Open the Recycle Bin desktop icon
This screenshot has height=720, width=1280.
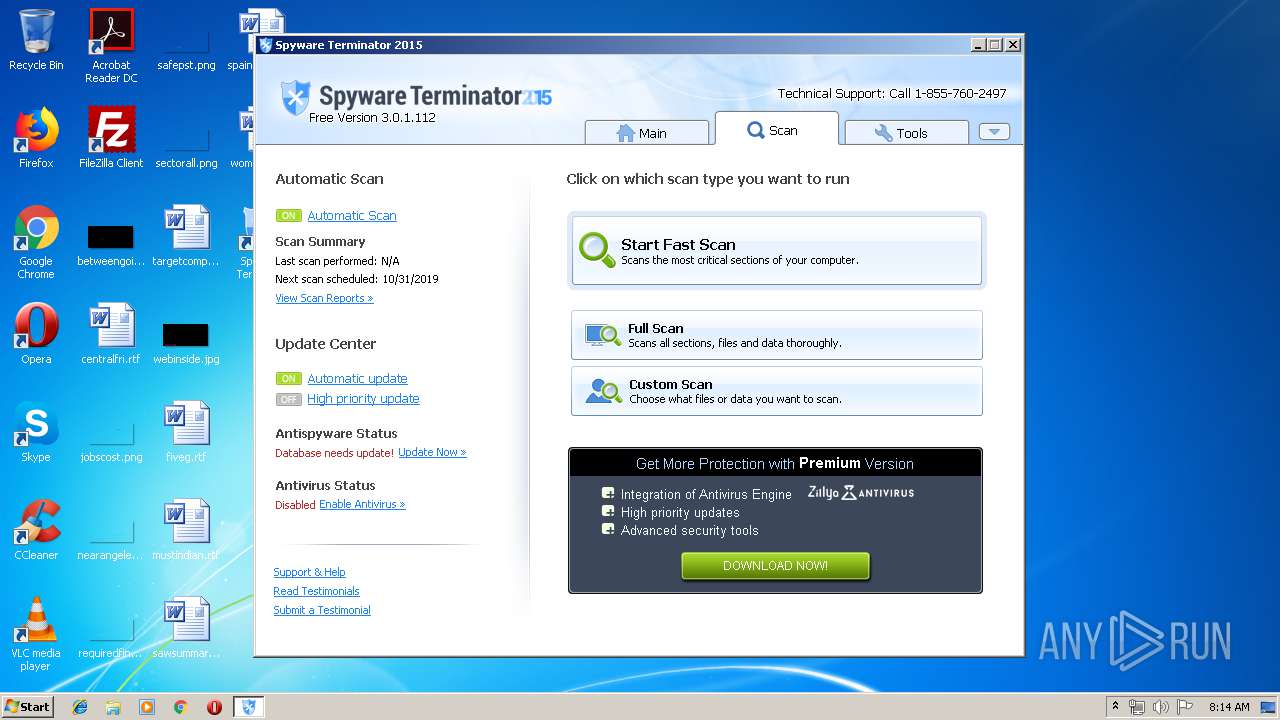coord(36,40)
